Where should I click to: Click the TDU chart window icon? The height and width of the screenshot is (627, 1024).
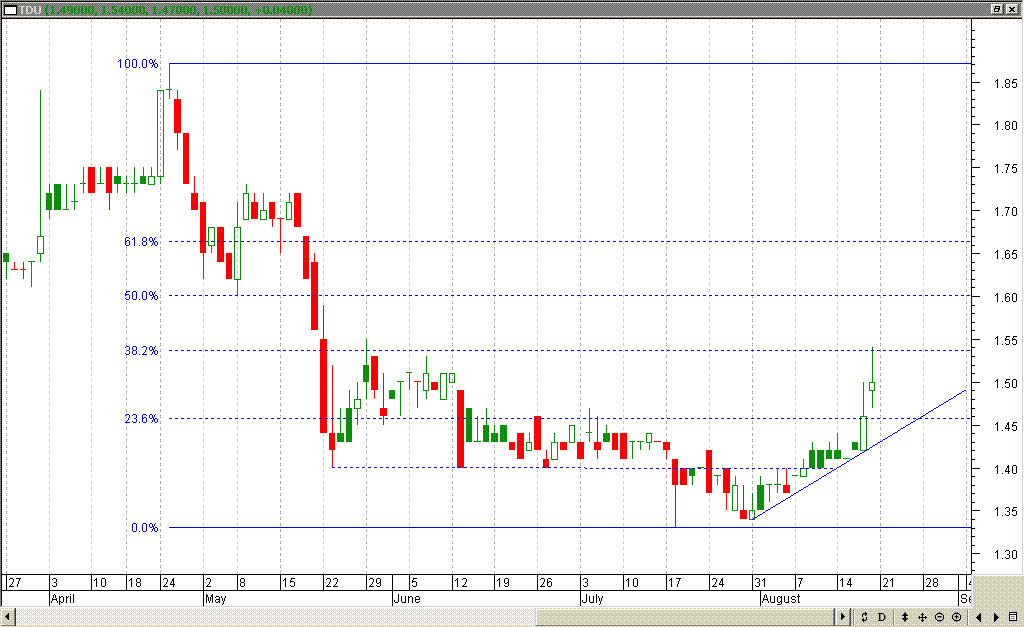10,10
